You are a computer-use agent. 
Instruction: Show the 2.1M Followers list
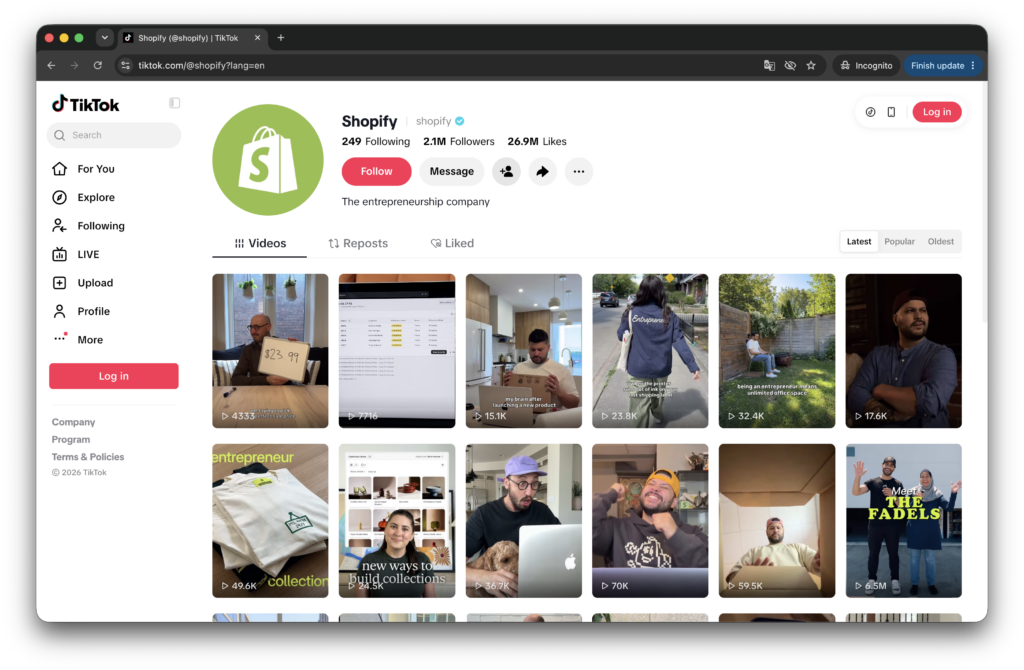pyautogui.click(x=458, y=142)
